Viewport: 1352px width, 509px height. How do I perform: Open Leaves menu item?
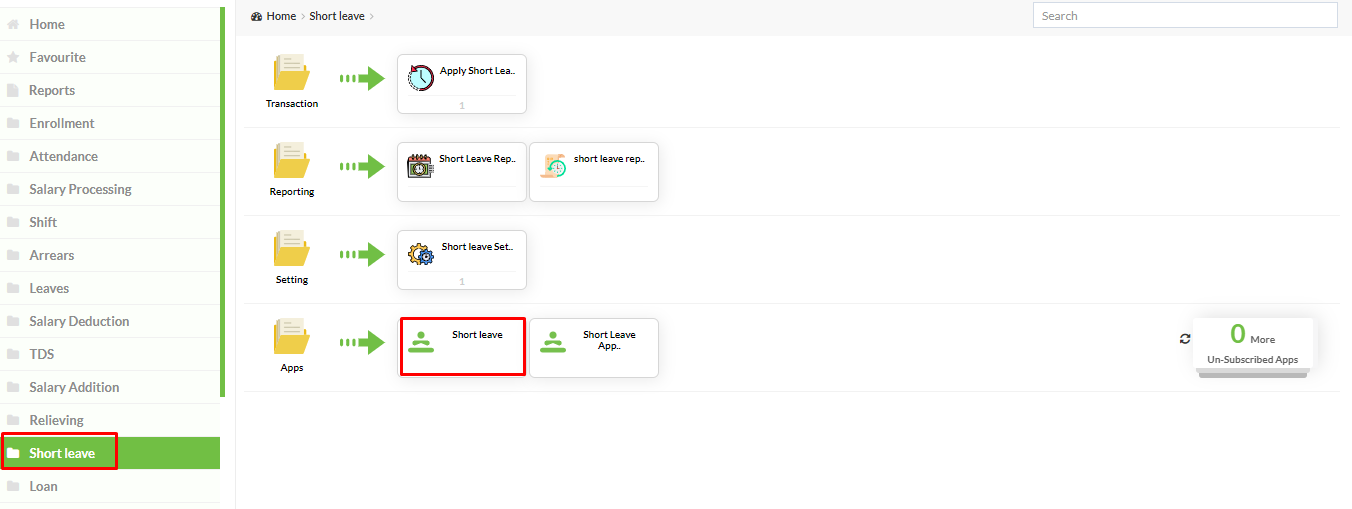pos(110,288)
